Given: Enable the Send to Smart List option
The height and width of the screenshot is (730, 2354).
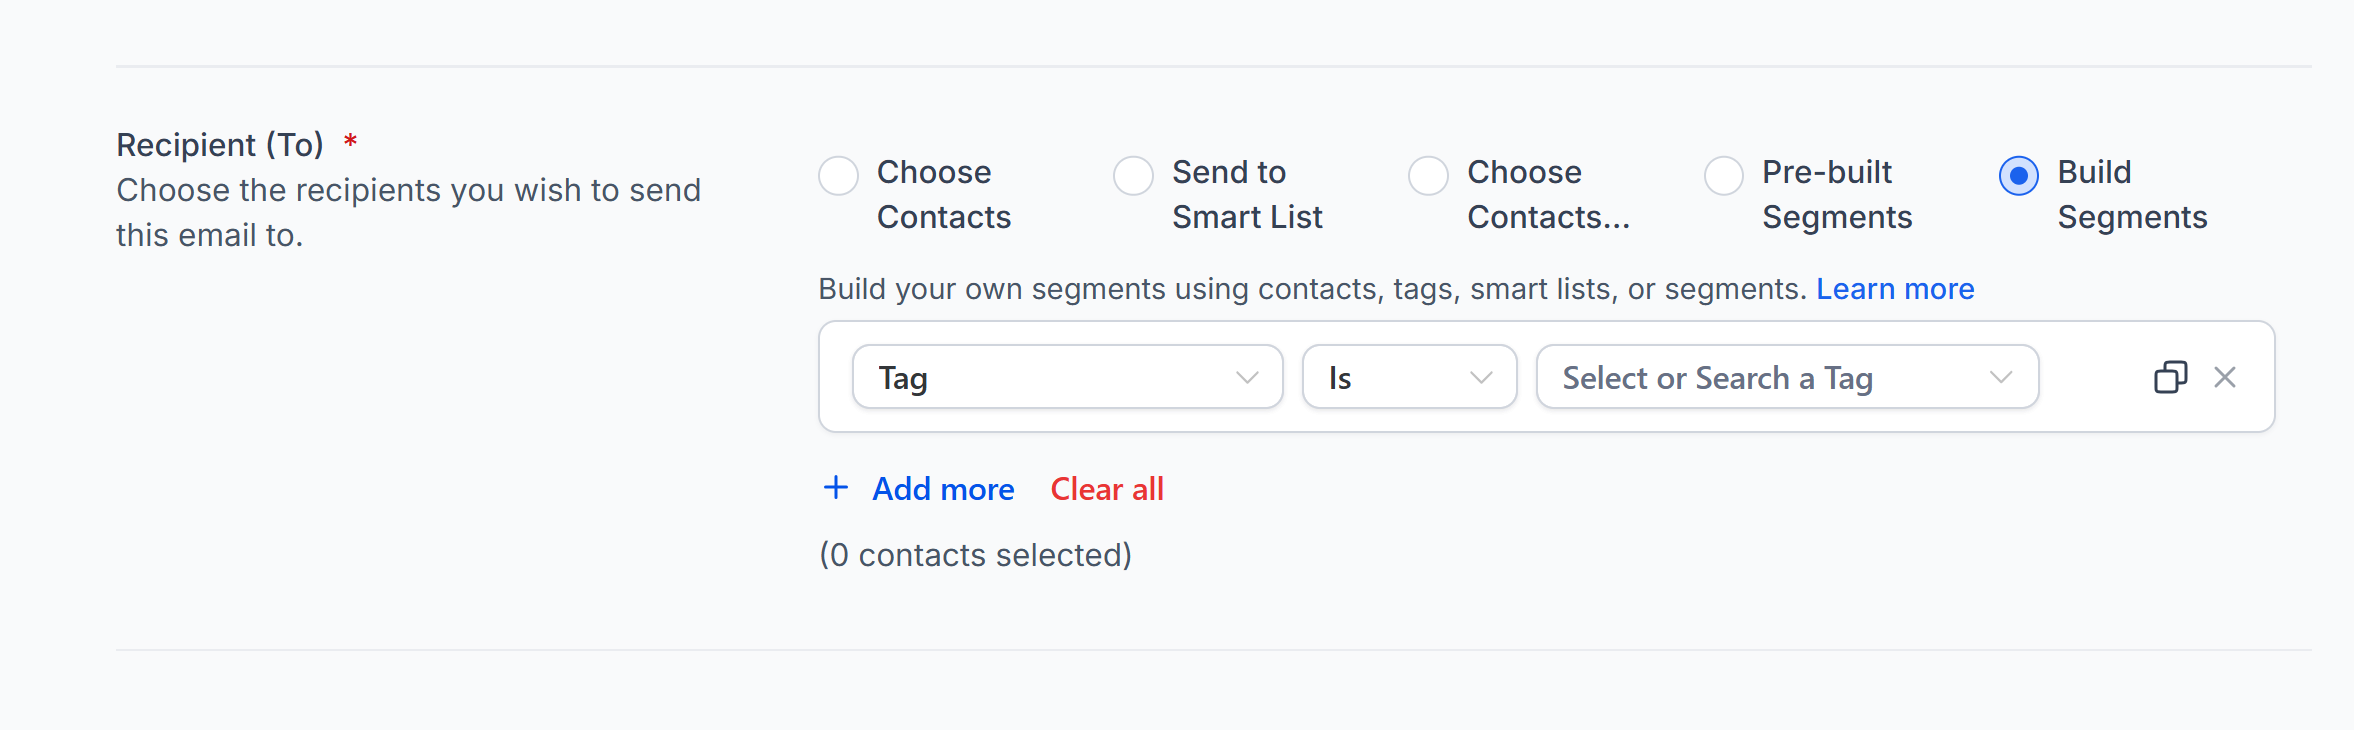Looking at the screenshot, I should click(1133, 175).
